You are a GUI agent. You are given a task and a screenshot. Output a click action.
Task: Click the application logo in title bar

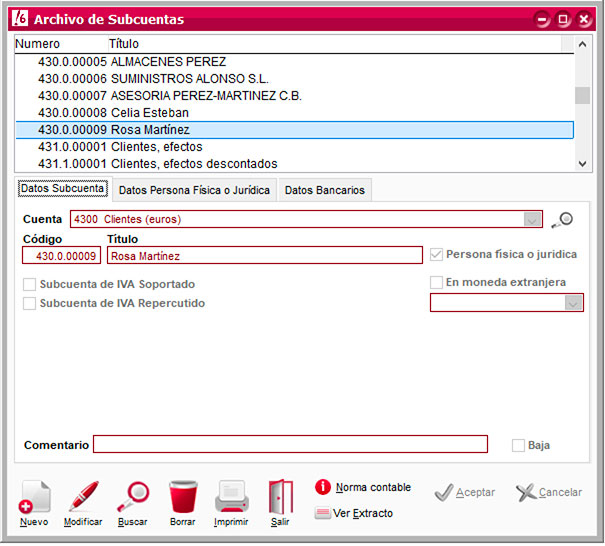[20, 18]
